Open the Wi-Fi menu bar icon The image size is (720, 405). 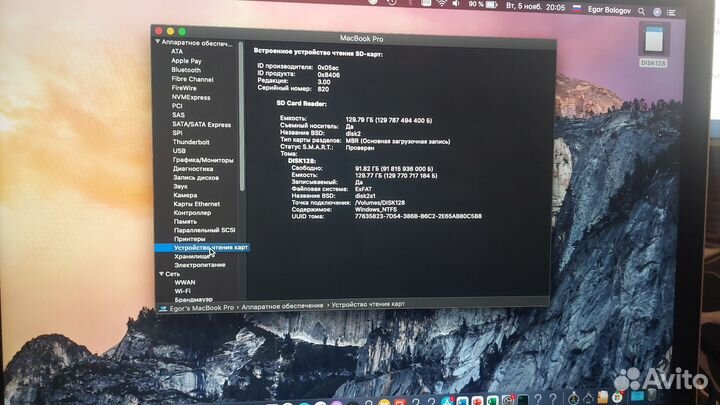tap(441, 3)
